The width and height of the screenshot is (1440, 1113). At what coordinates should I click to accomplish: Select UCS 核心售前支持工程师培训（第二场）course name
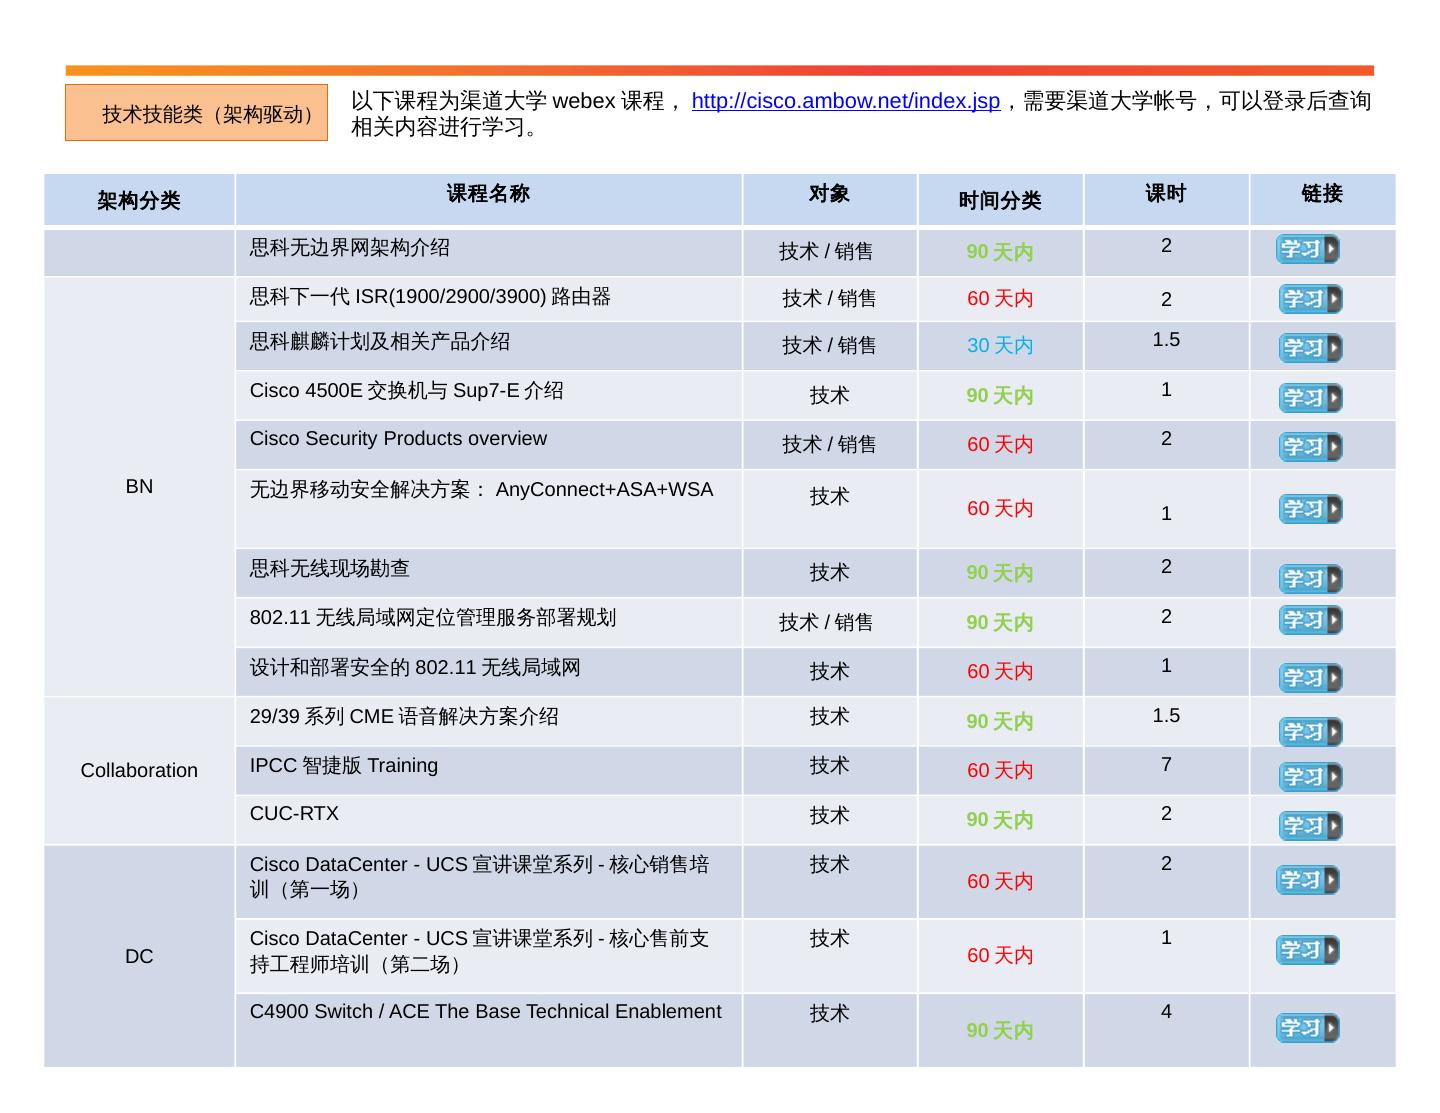click(480, 951)
